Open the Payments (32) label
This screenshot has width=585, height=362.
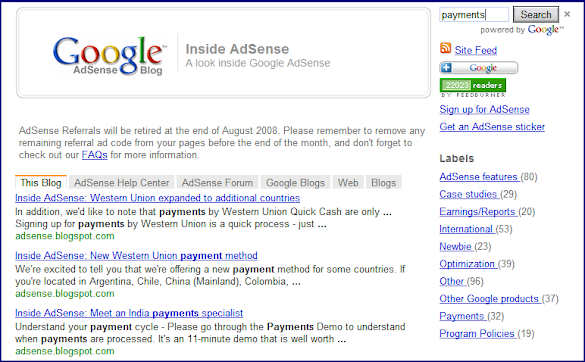463,316
